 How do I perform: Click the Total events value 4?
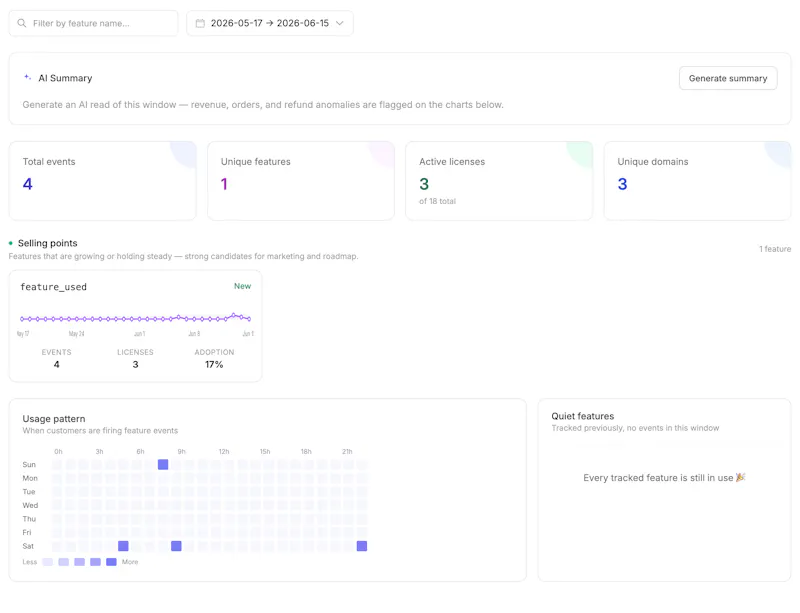pos(28,184)
